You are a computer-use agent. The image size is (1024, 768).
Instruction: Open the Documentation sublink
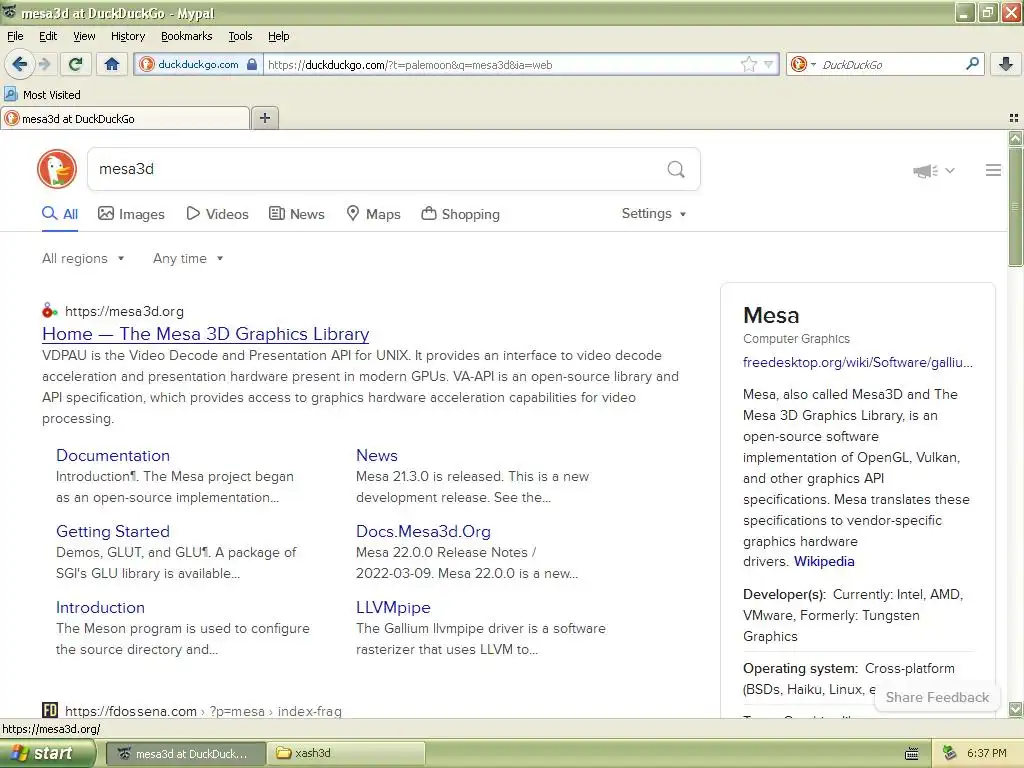click(113, 455)
